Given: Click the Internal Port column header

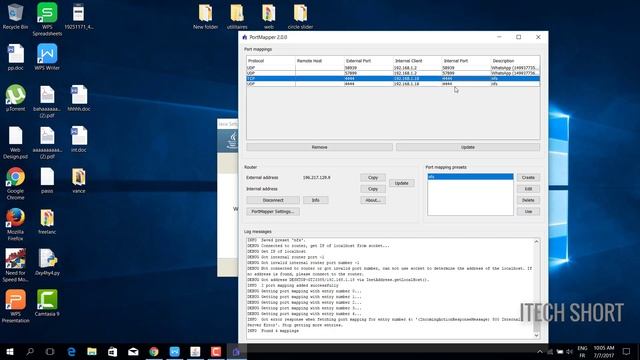Looking at the screenshot, I should 466,61.
